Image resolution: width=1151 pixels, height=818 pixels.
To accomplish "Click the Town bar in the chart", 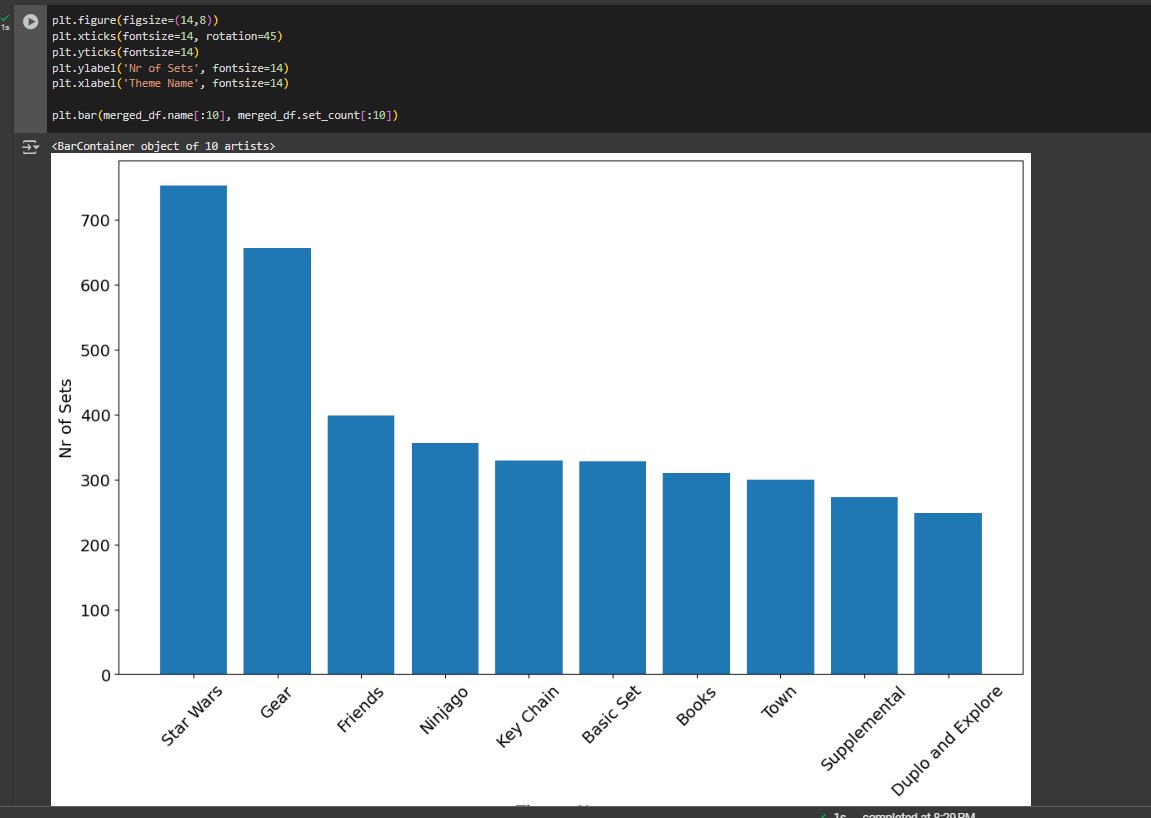I will 780,577.
